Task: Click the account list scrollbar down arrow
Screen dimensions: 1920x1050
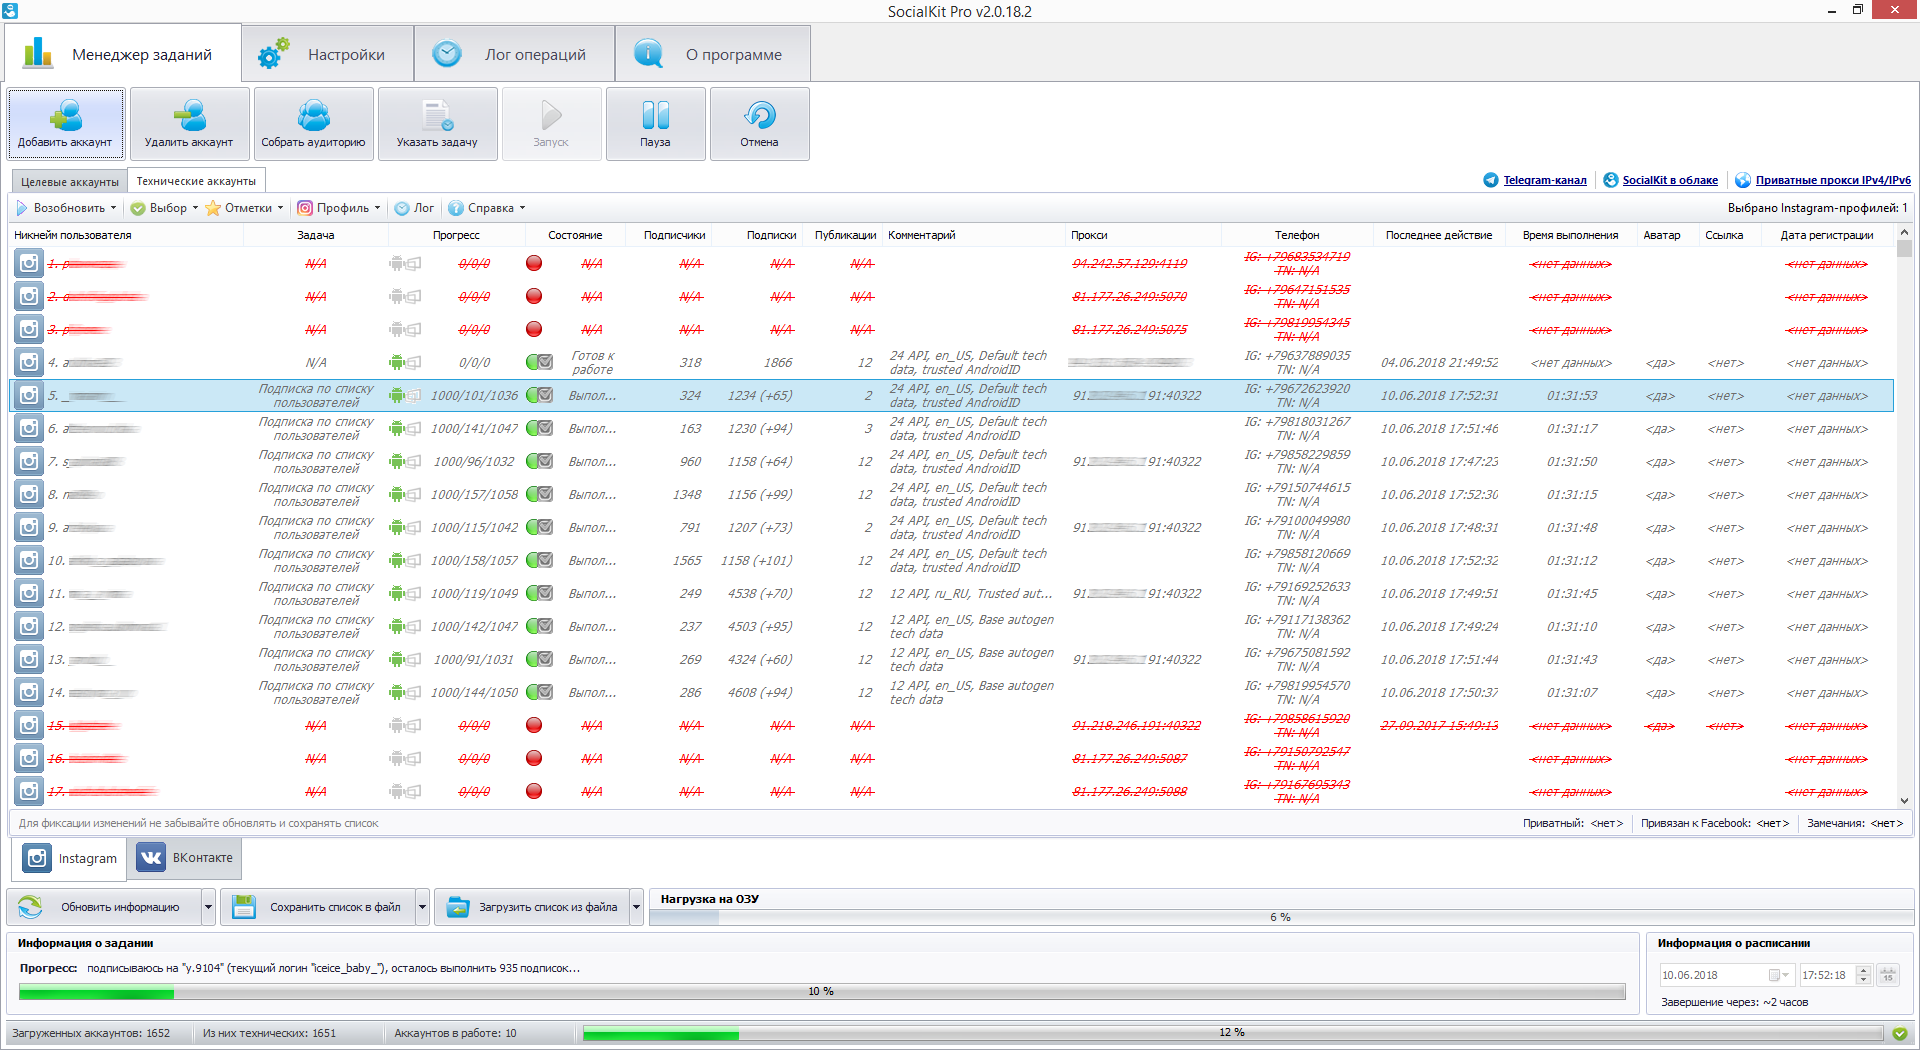Action: [x=1904, y=800]
